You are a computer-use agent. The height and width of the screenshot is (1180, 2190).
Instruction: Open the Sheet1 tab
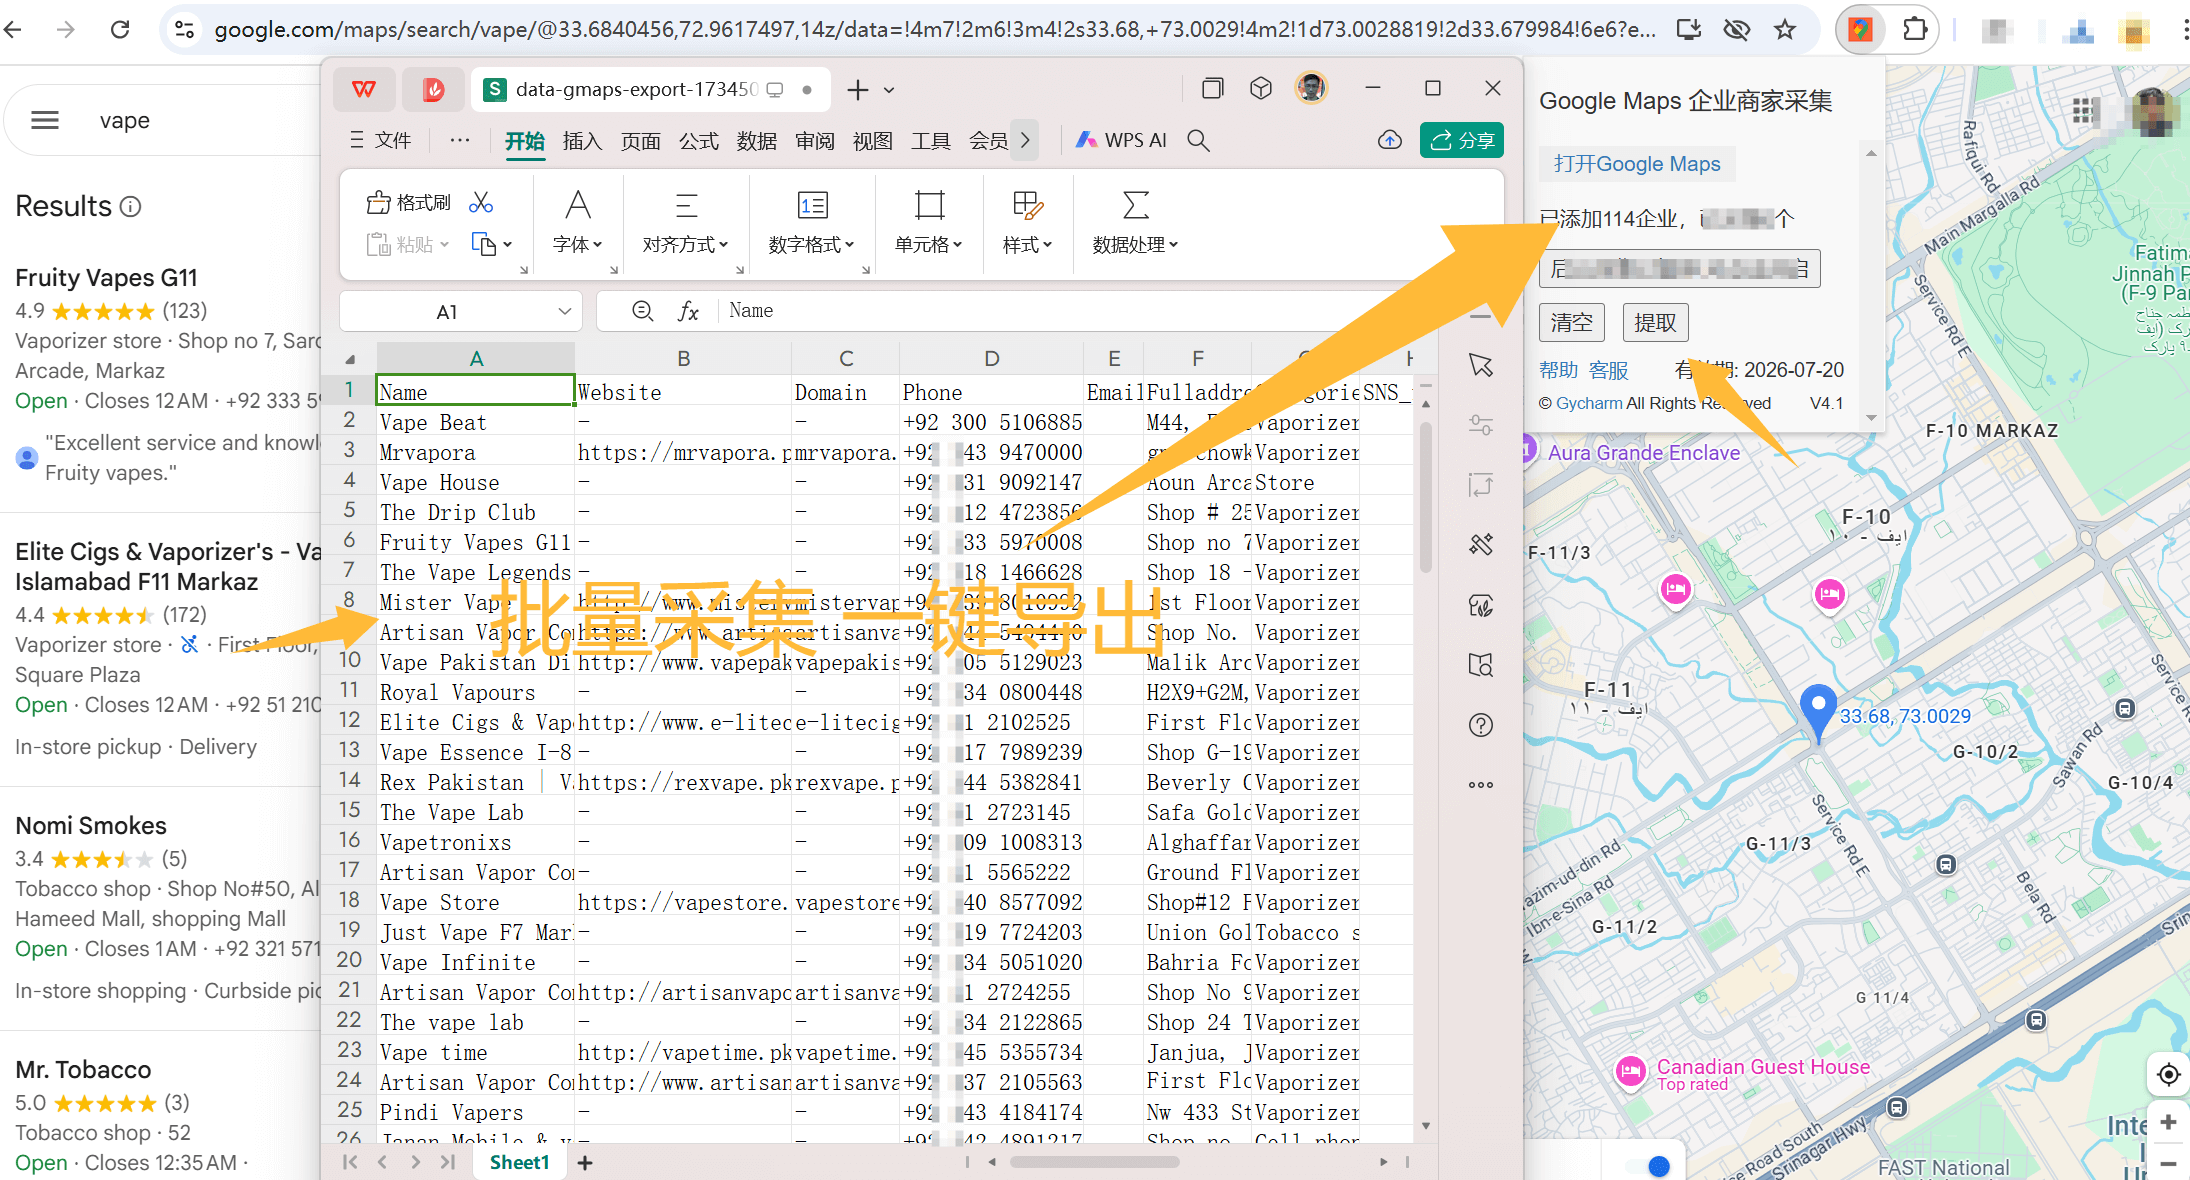coord(519,1162)
